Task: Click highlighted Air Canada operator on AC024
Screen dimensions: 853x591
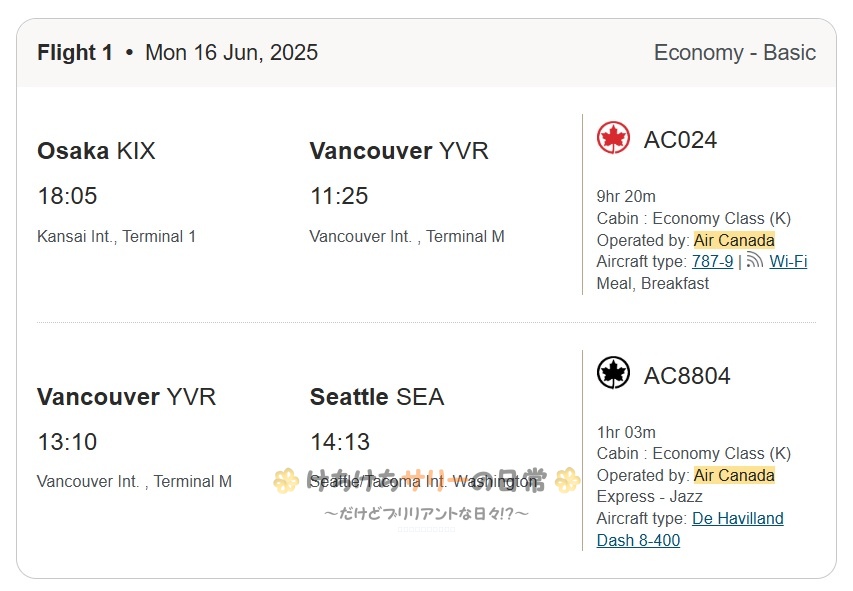Action: pos(734,240)
